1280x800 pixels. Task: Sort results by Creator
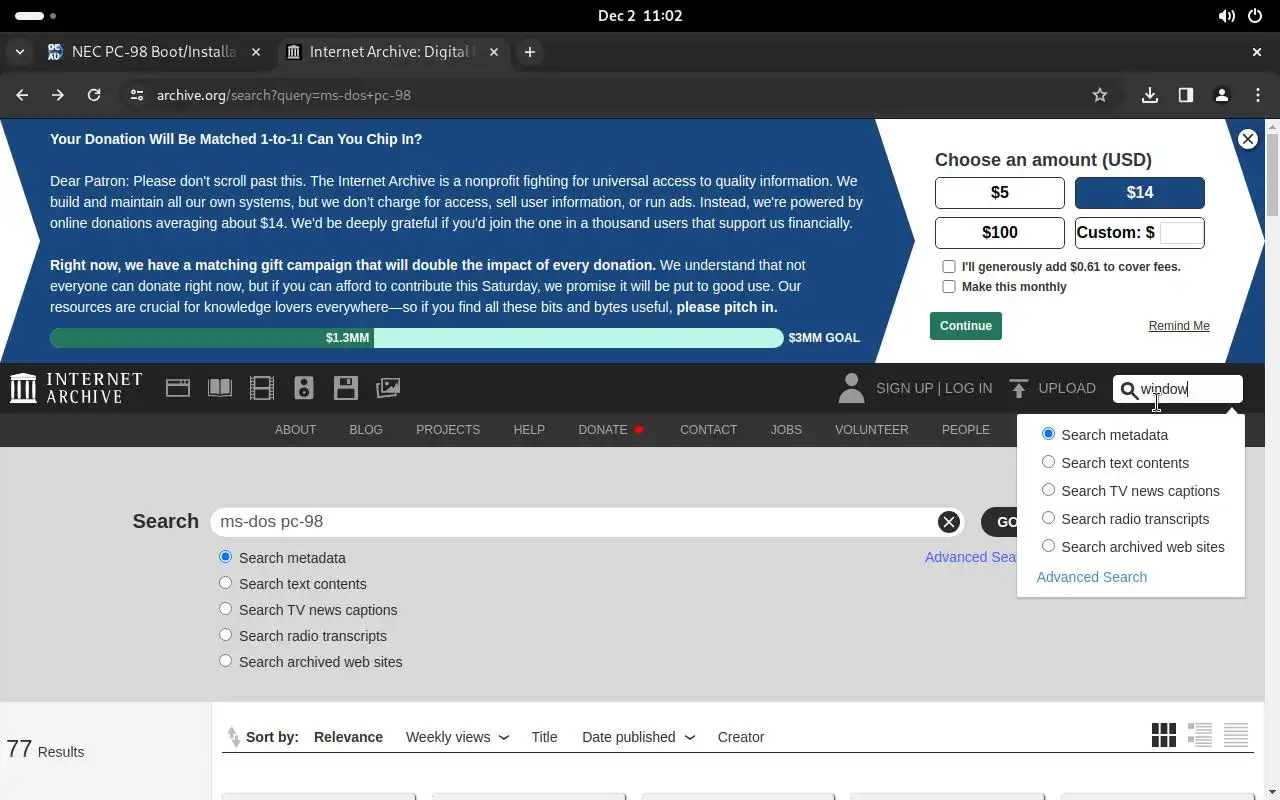(741, 737)
